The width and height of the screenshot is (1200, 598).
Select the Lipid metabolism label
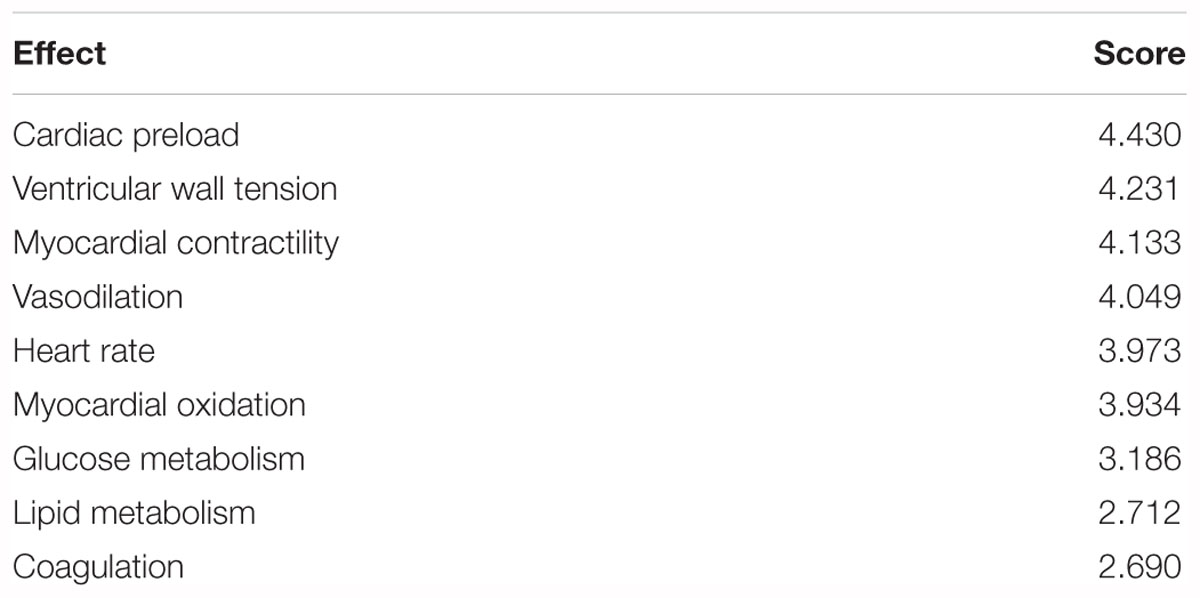134,513
